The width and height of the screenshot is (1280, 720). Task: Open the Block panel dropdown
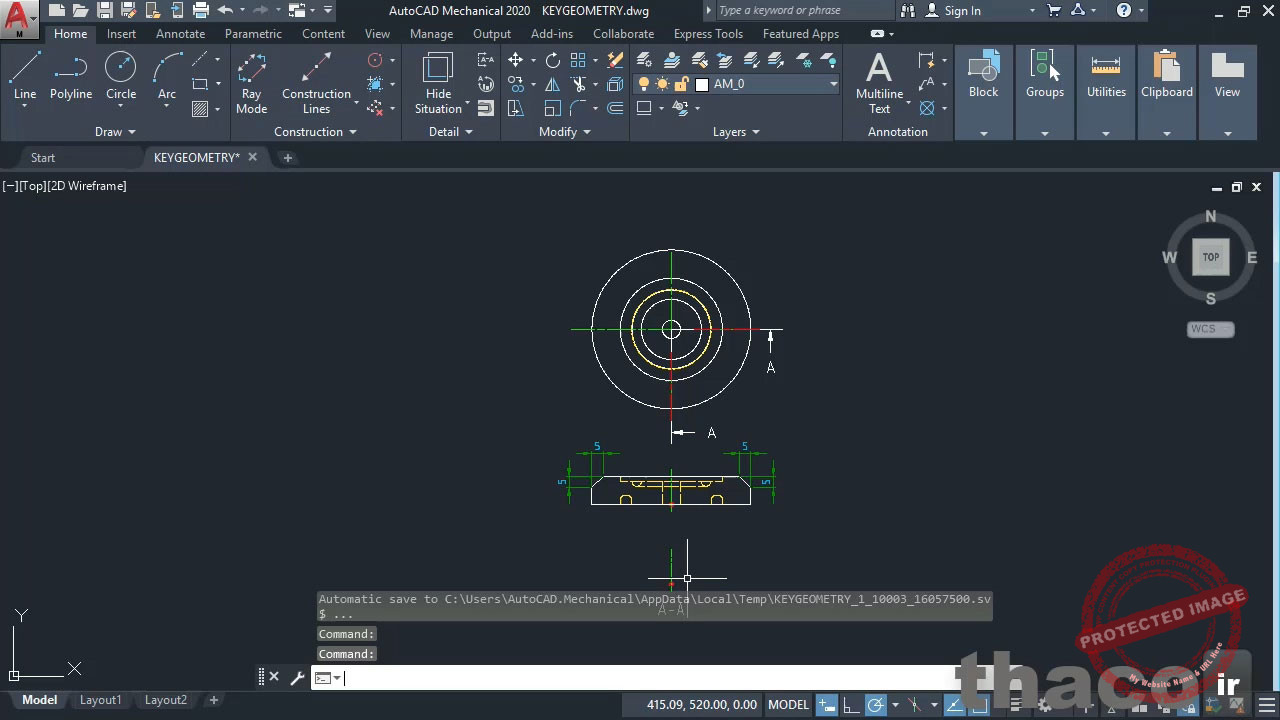pyautogui.click(x=984, y=133)
